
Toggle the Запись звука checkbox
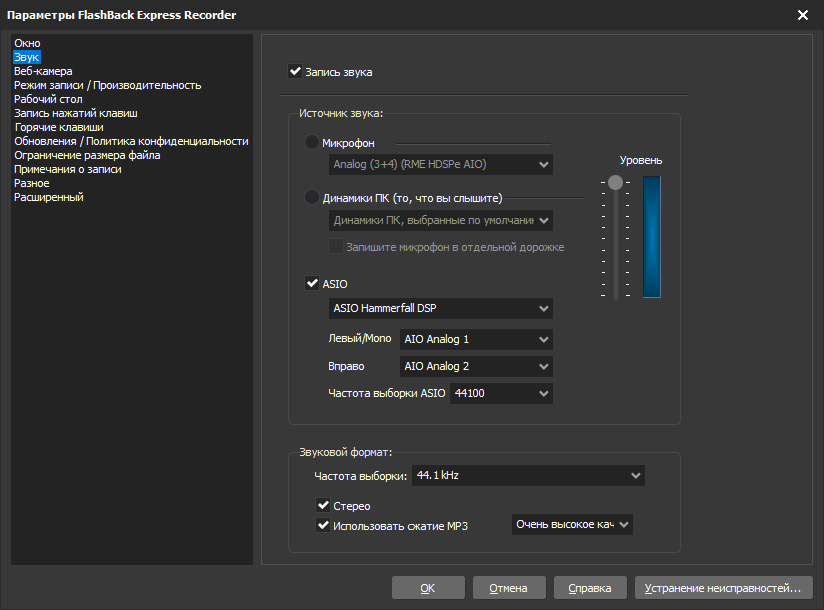(x=295, y=71)
